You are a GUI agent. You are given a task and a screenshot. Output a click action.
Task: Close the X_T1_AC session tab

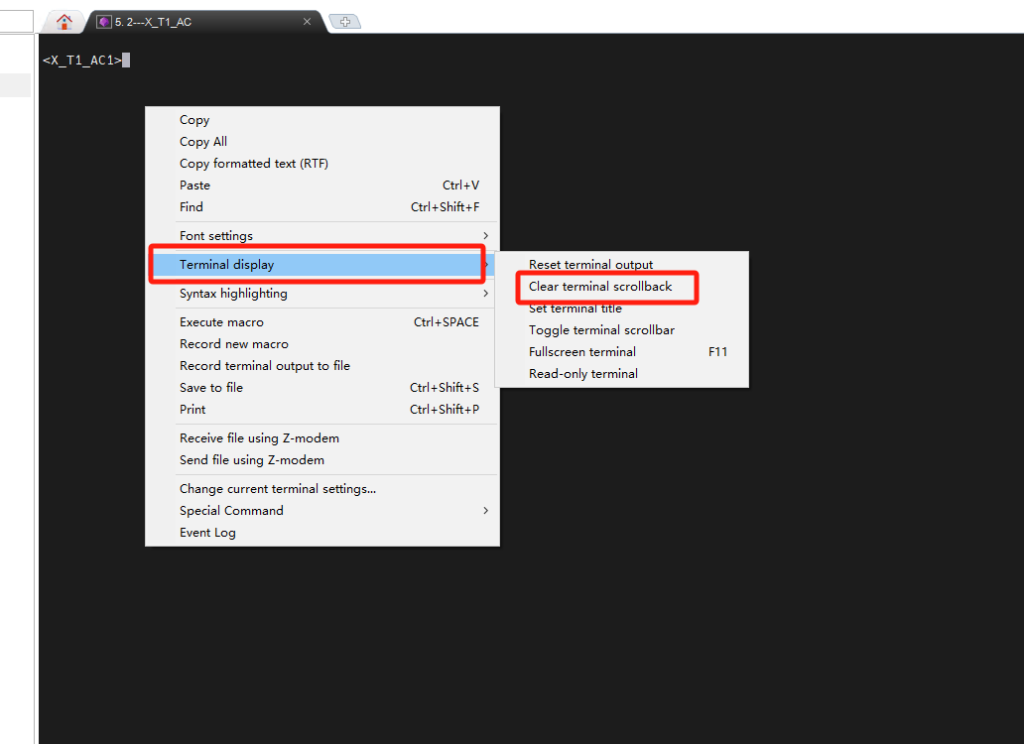[x=307, y=21]
